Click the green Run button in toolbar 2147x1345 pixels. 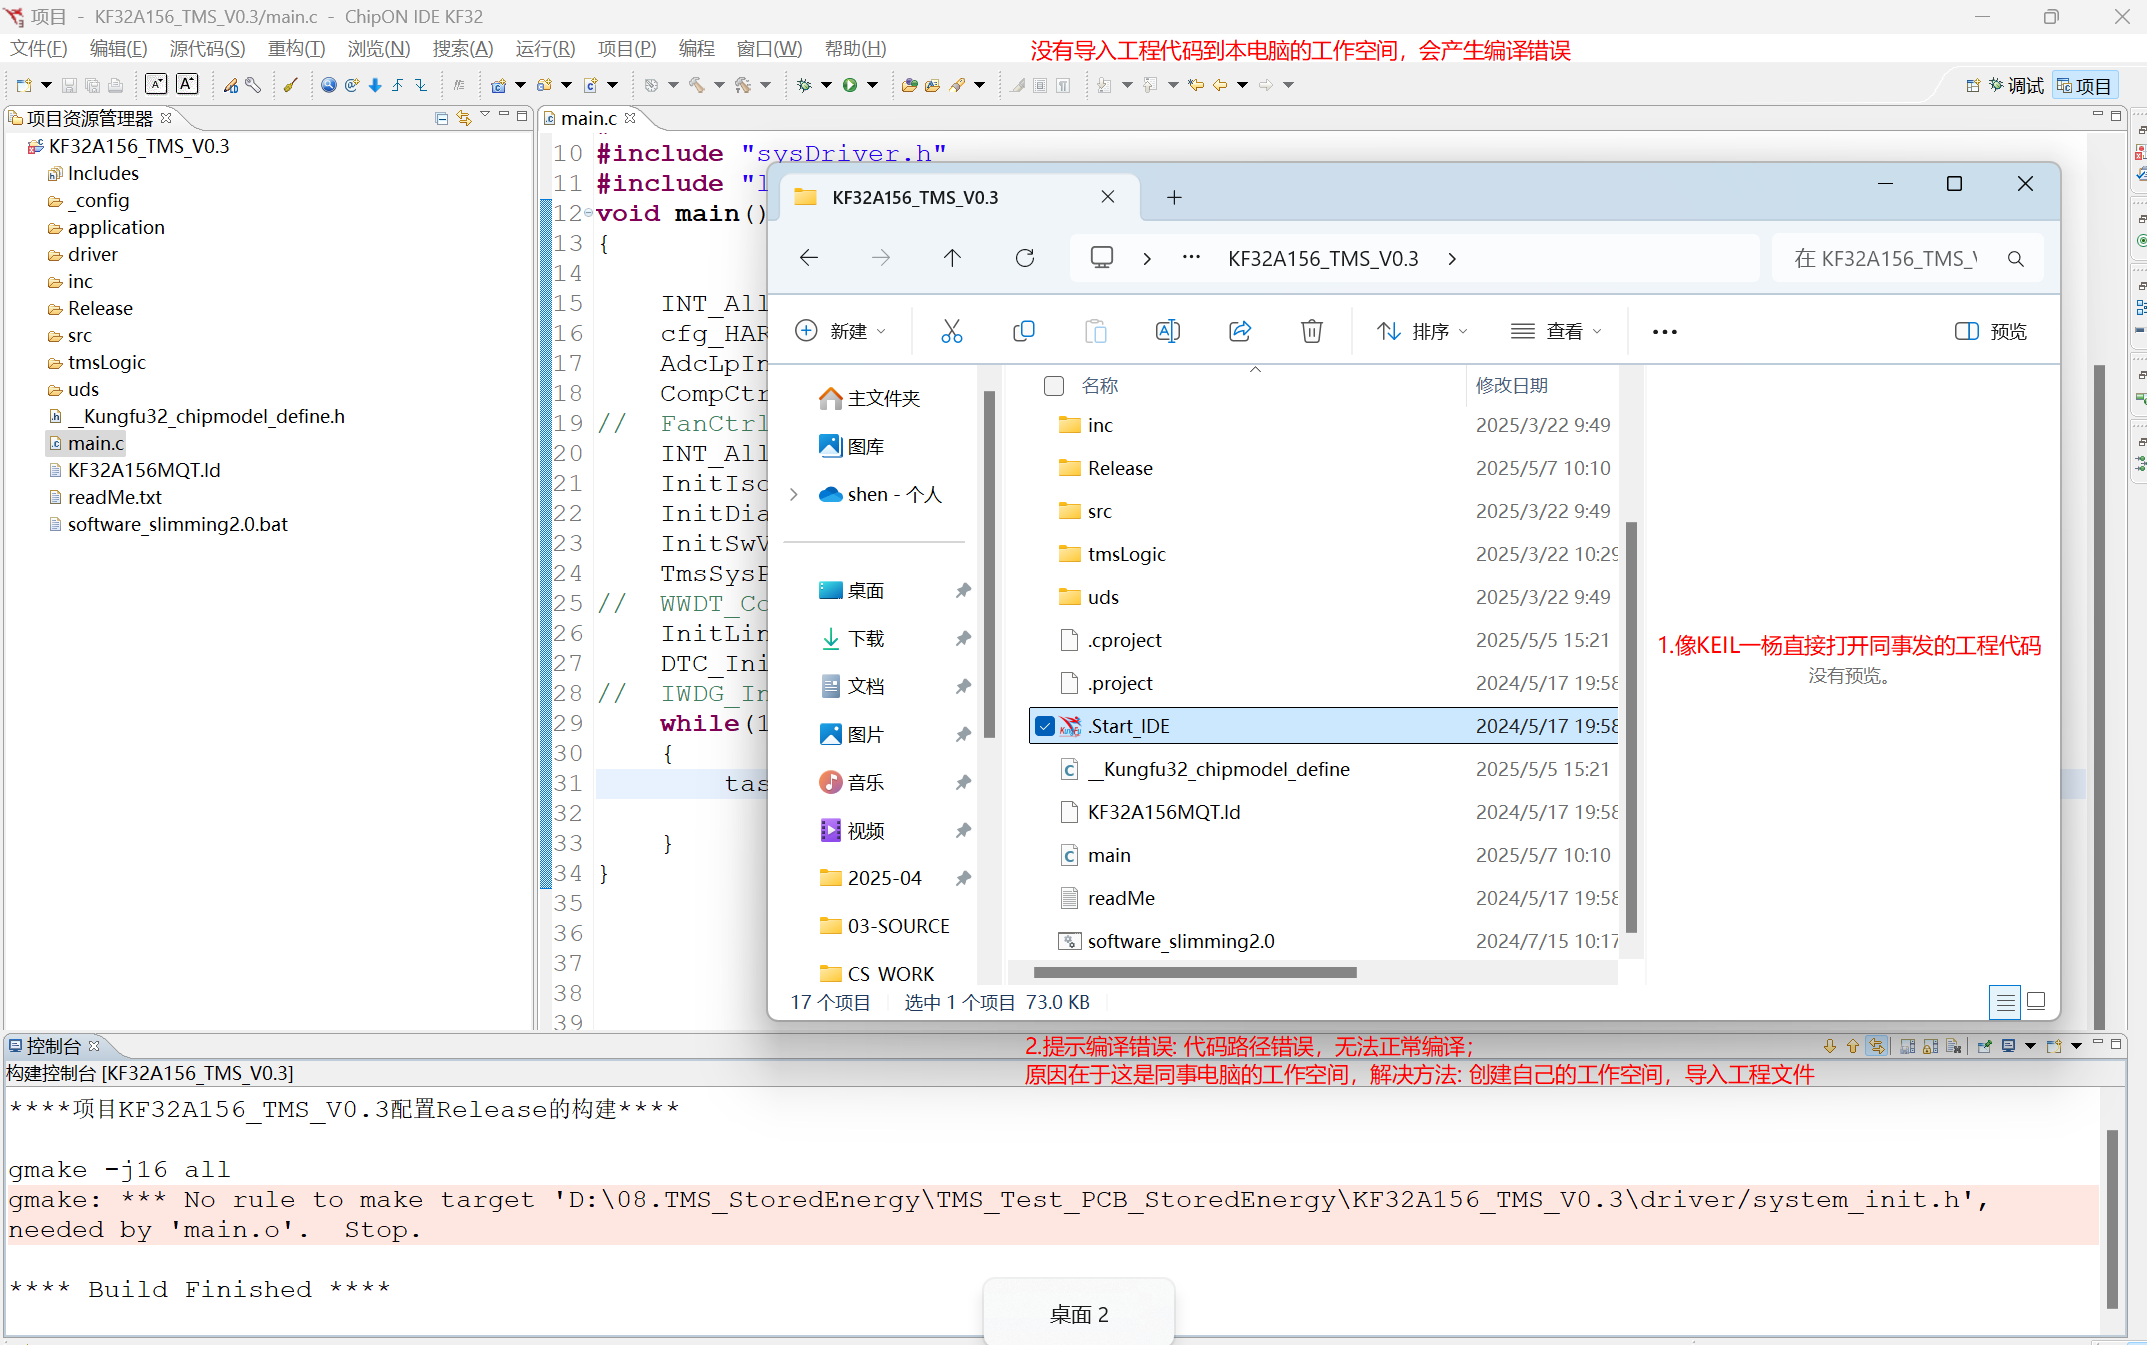click(849, 85)
